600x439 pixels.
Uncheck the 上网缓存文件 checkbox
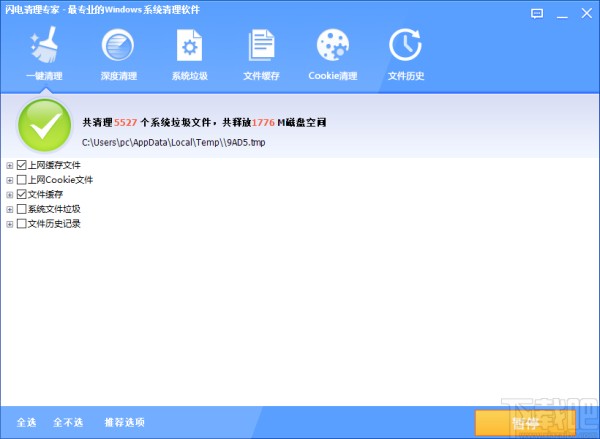click(x=21, y=165)
